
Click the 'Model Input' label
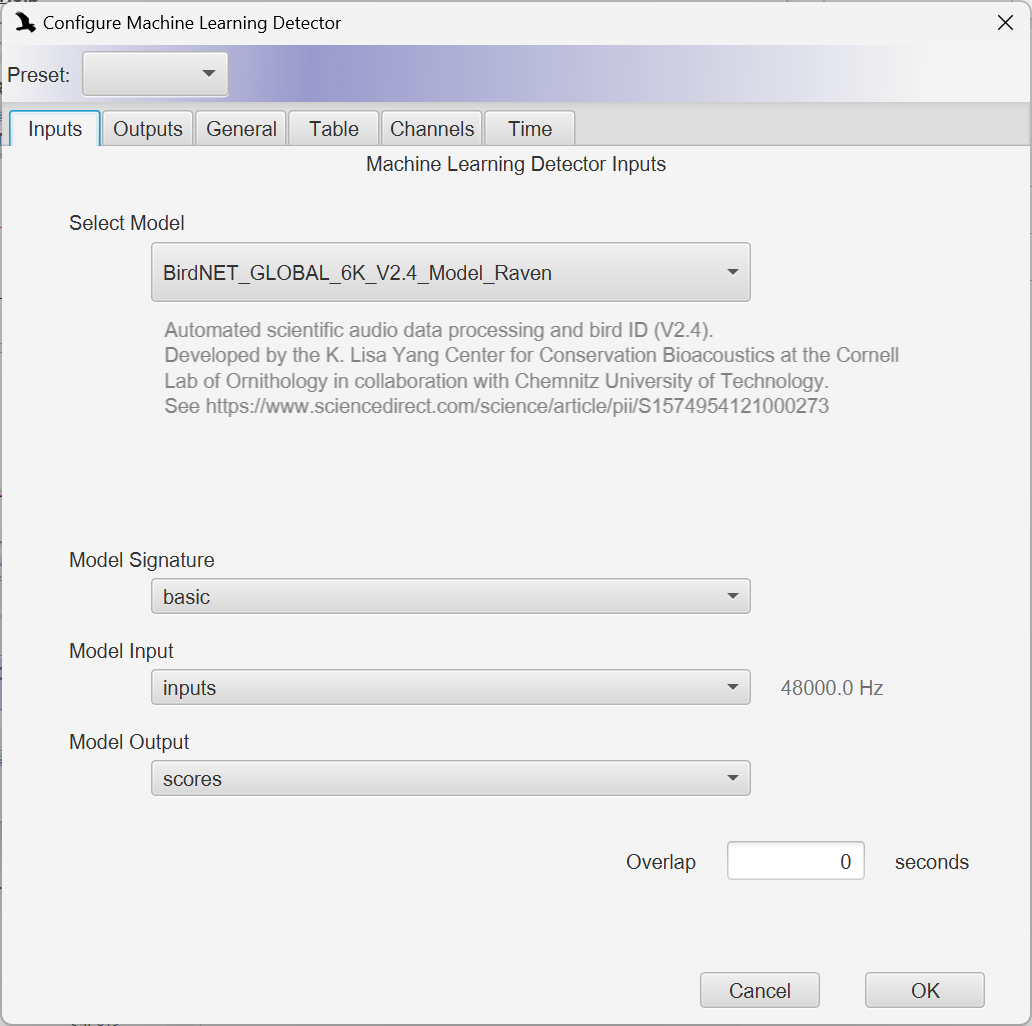pos(121,651)
